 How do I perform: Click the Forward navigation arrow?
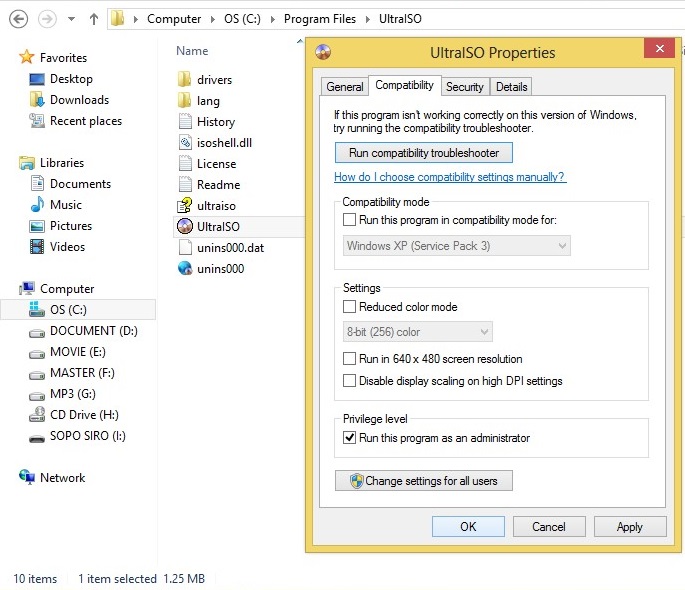point(47,19)
